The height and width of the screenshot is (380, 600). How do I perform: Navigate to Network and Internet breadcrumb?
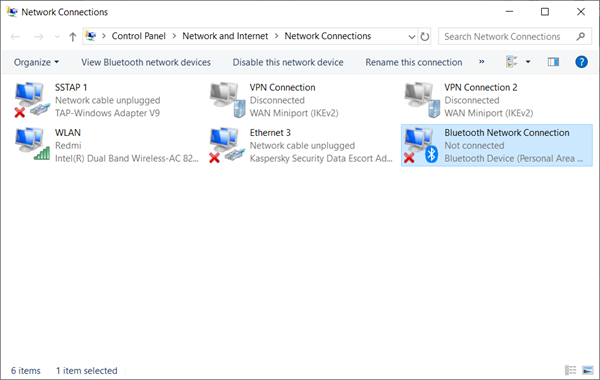pyautogui.click(x=225, y=36)
